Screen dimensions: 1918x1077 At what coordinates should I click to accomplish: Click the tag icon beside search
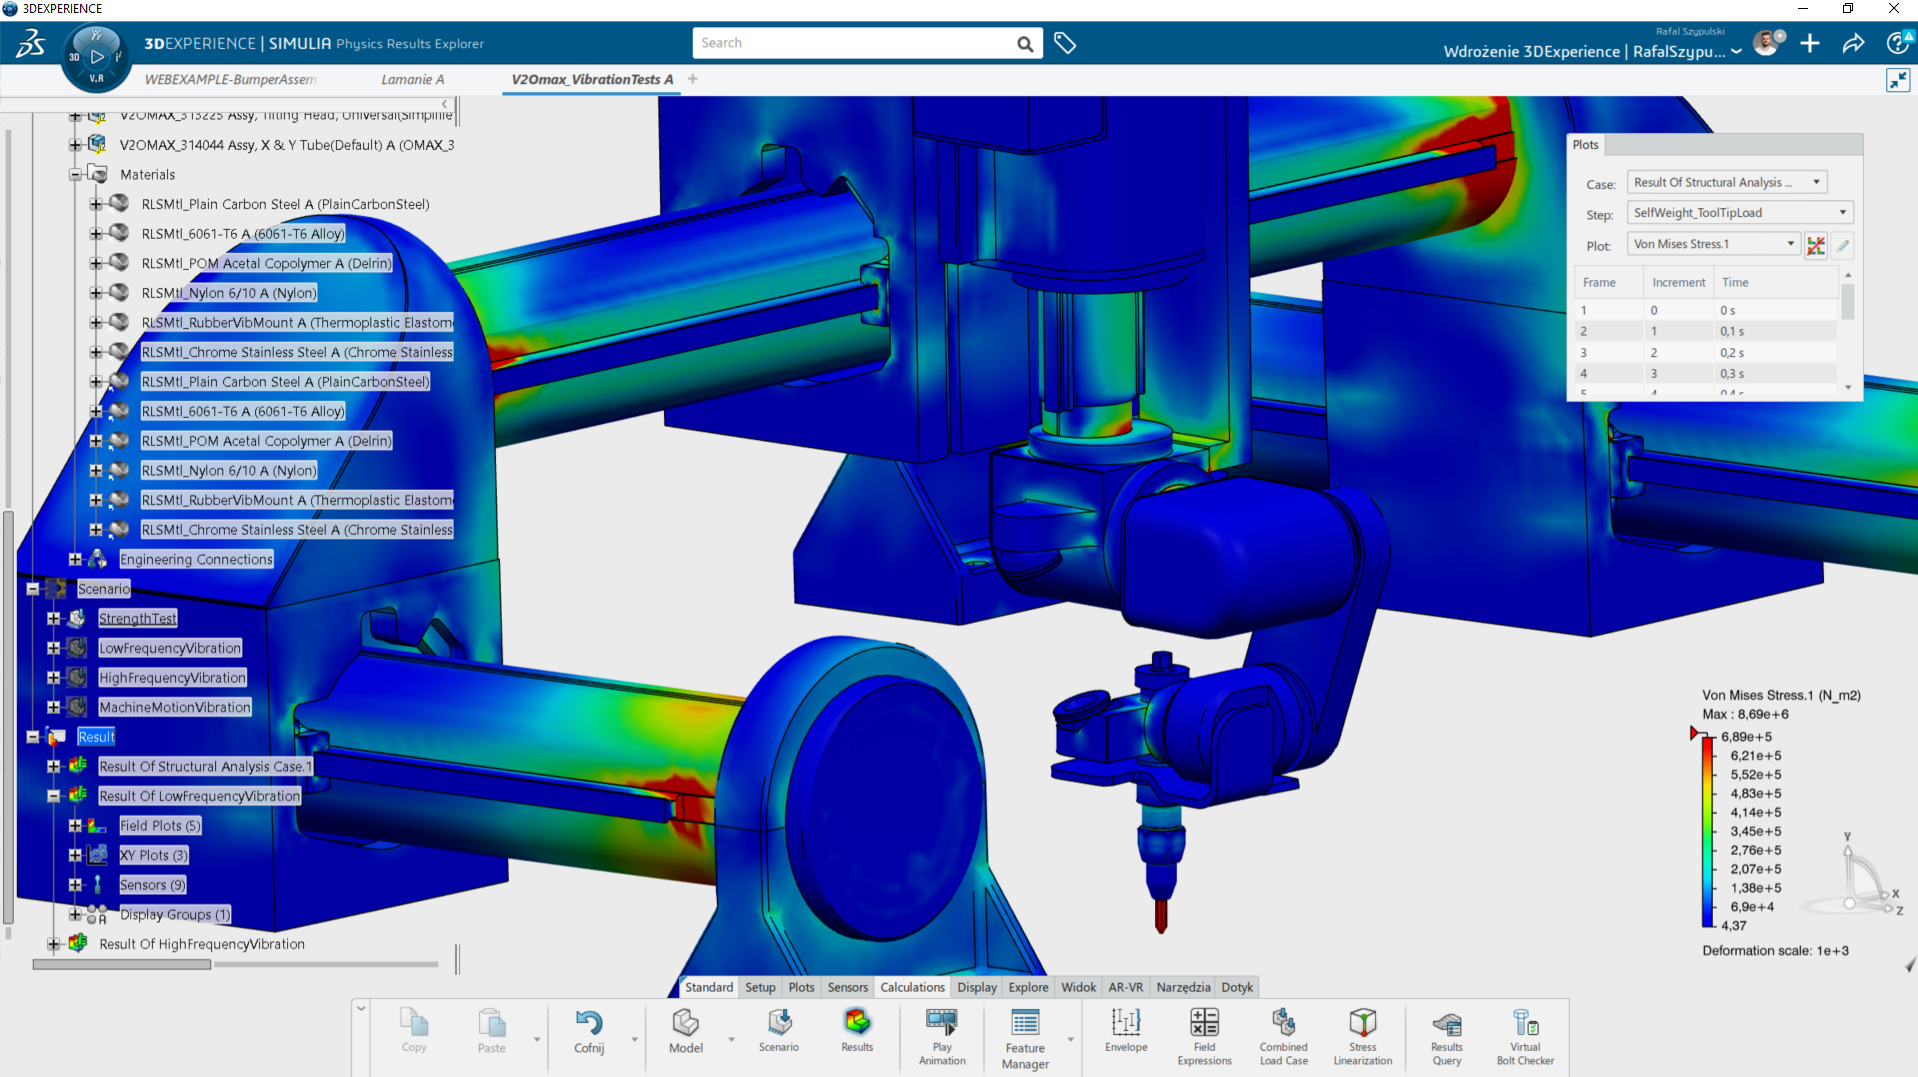(x=1065, y=43)
